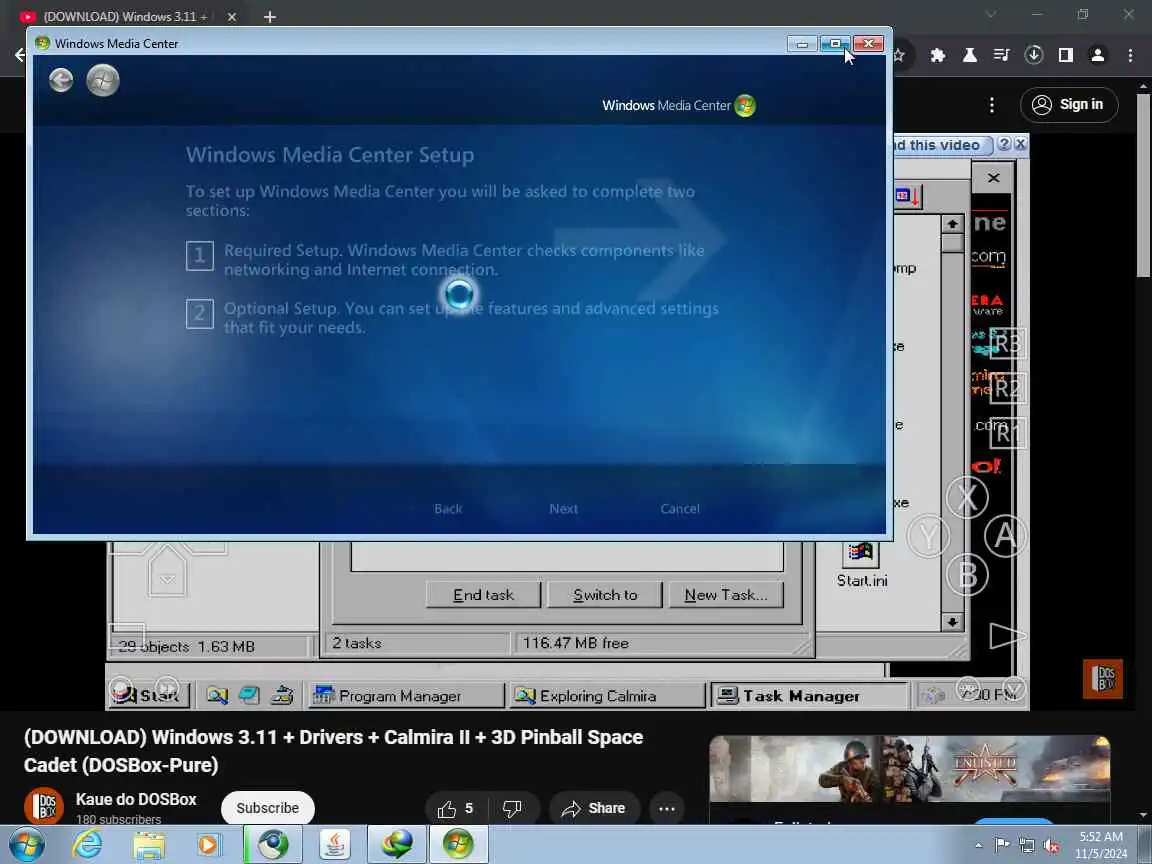Open the Chrome tab search chevron

click(x=990, y=14)
